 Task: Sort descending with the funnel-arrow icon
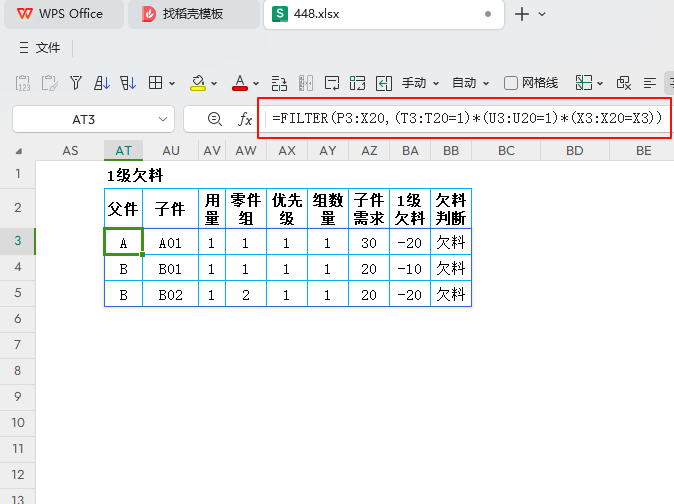[128, 82]
